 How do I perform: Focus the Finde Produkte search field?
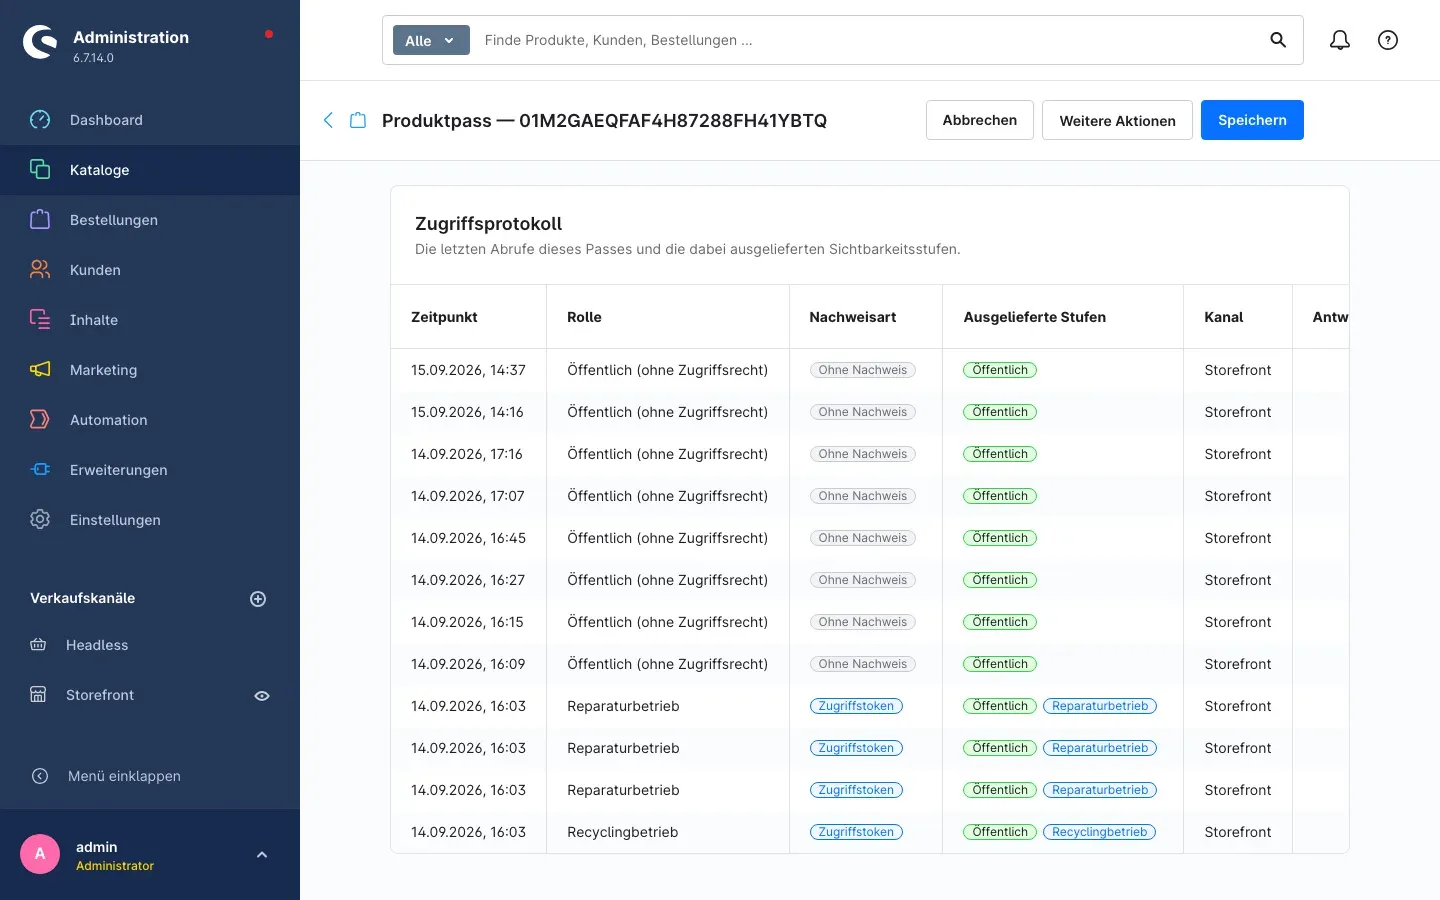point(865,40)
